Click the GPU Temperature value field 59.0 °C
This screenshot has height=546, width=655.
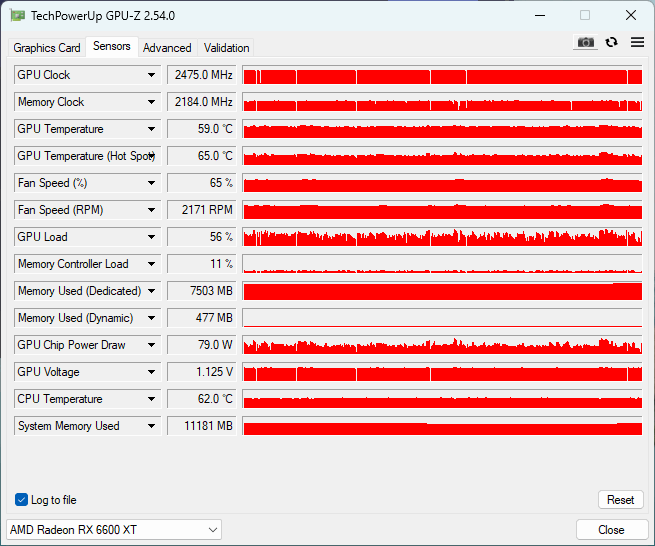tap(202, 129)
